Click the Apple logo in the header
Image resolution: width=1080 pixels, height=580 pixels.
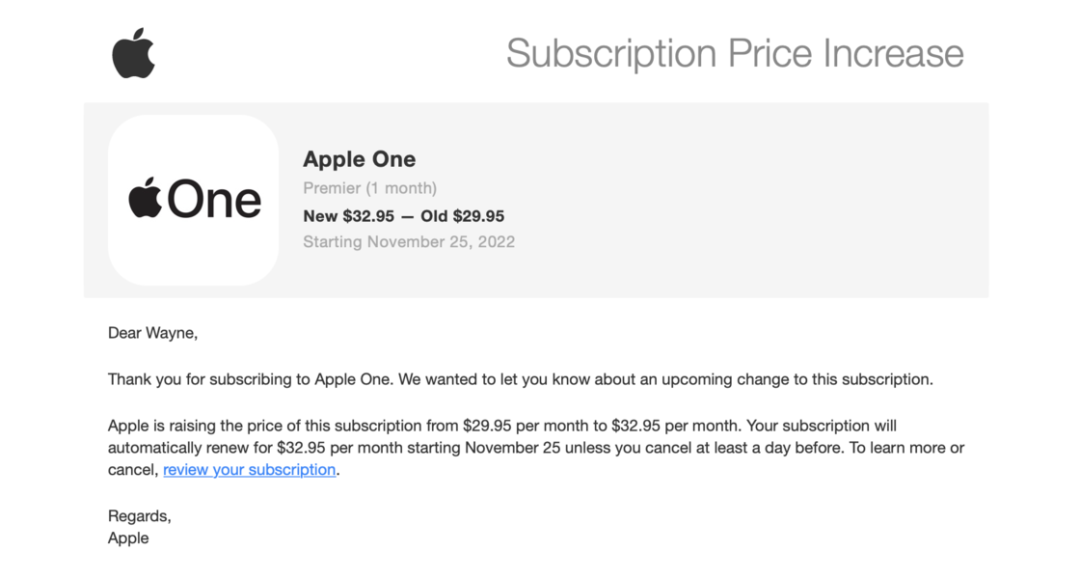[x=133, y=53]
